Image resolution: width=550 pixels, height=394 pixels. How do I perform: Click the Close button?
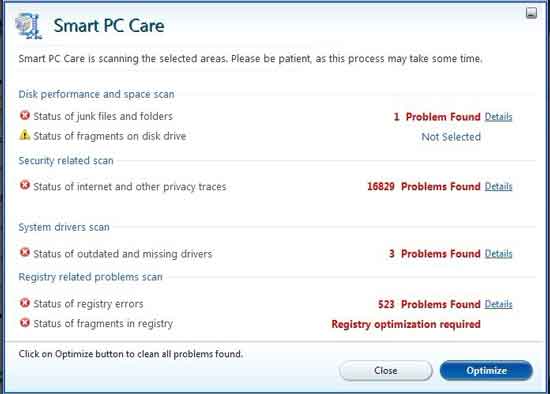click(x=385, y=370)
